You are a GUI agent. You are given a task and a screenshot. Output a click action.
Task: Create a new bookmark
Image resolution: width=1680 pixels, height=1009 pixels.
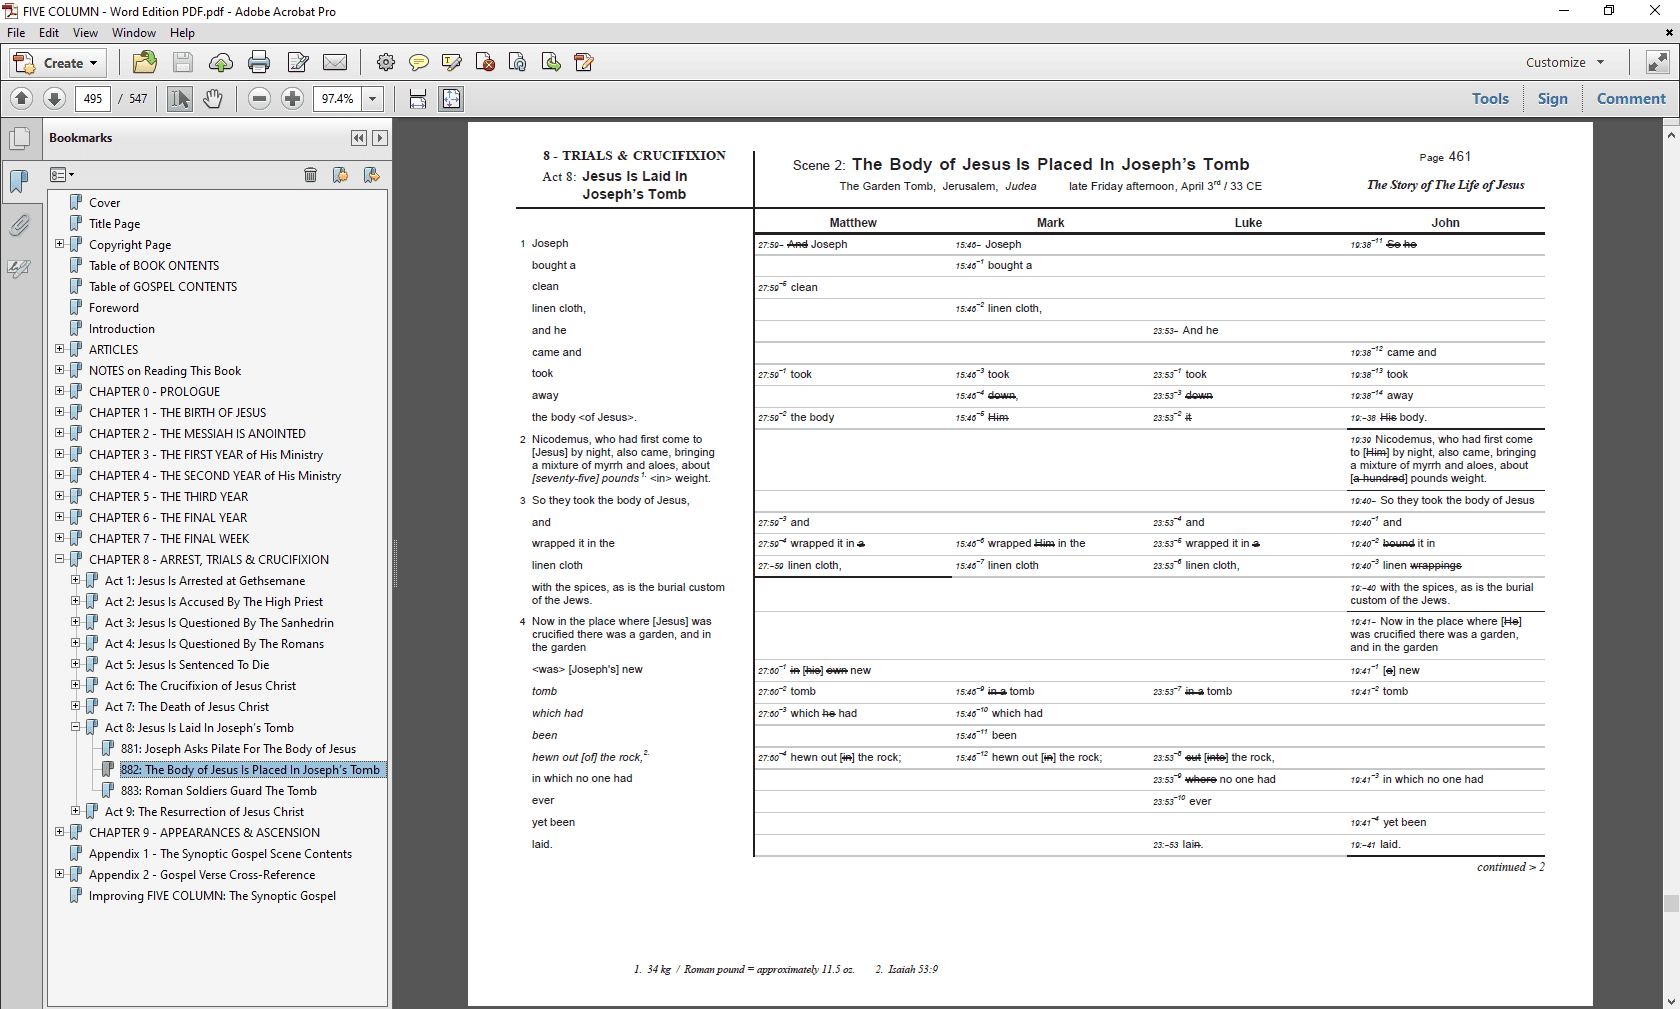click(x=341, y=175)
